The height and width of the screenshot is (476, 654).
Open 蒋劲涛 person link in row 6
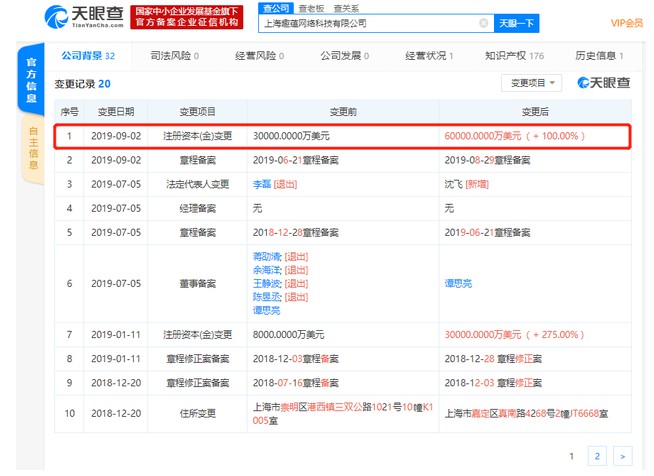pyautogui.click(x=267, y=257)
